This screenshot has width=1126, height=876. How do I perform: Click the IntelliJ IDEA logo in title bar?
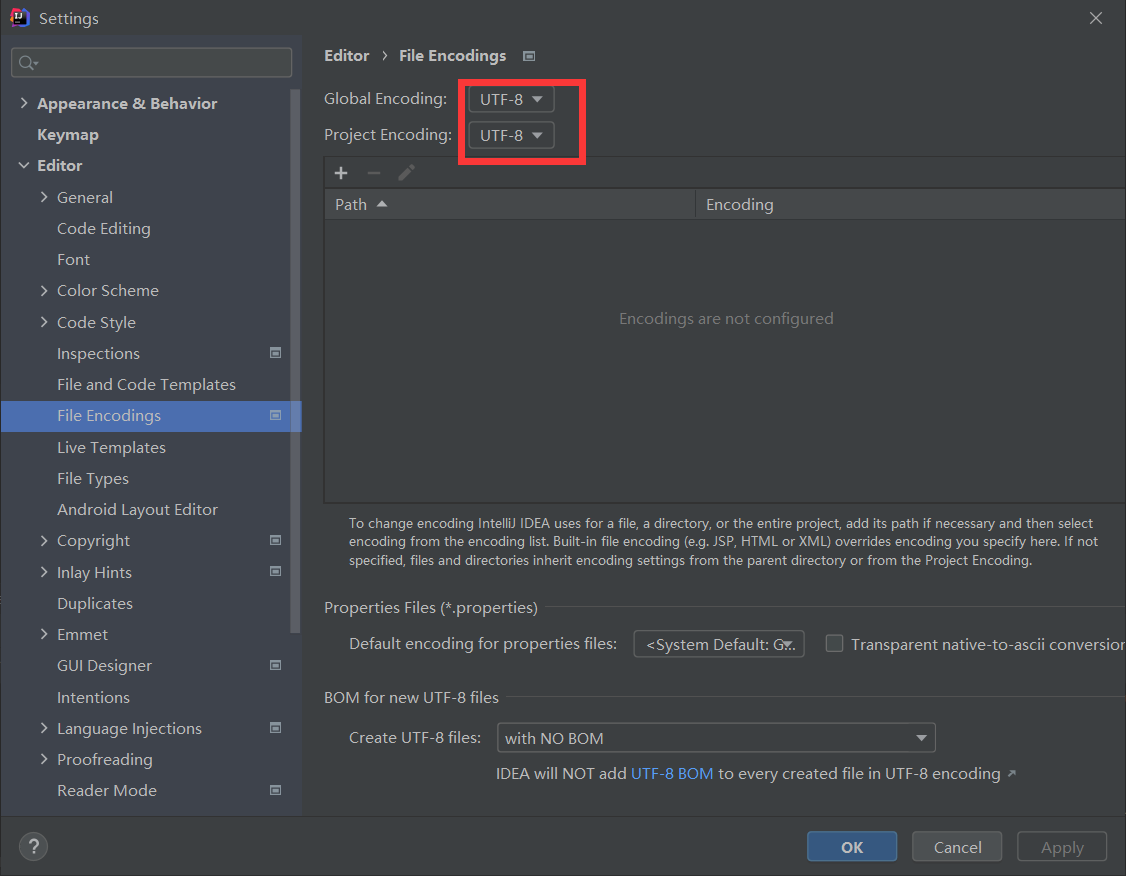point(20,17)
